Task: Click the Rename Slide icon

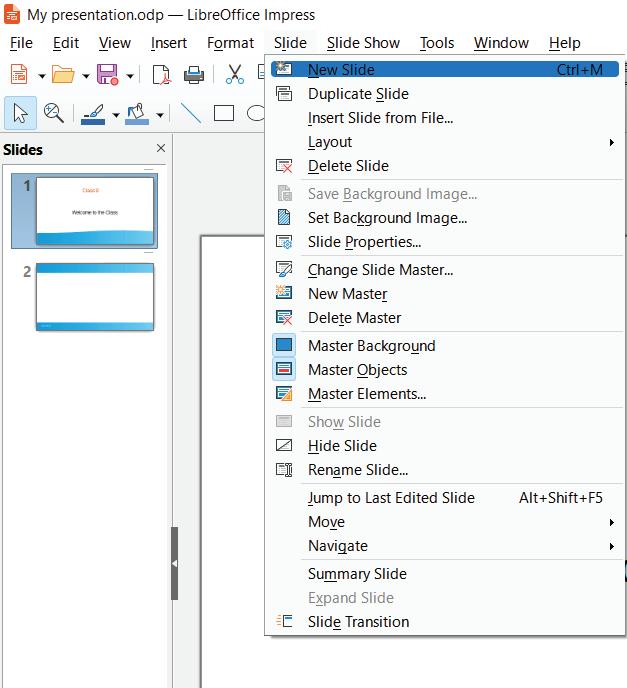Action: tap(284, 470)
